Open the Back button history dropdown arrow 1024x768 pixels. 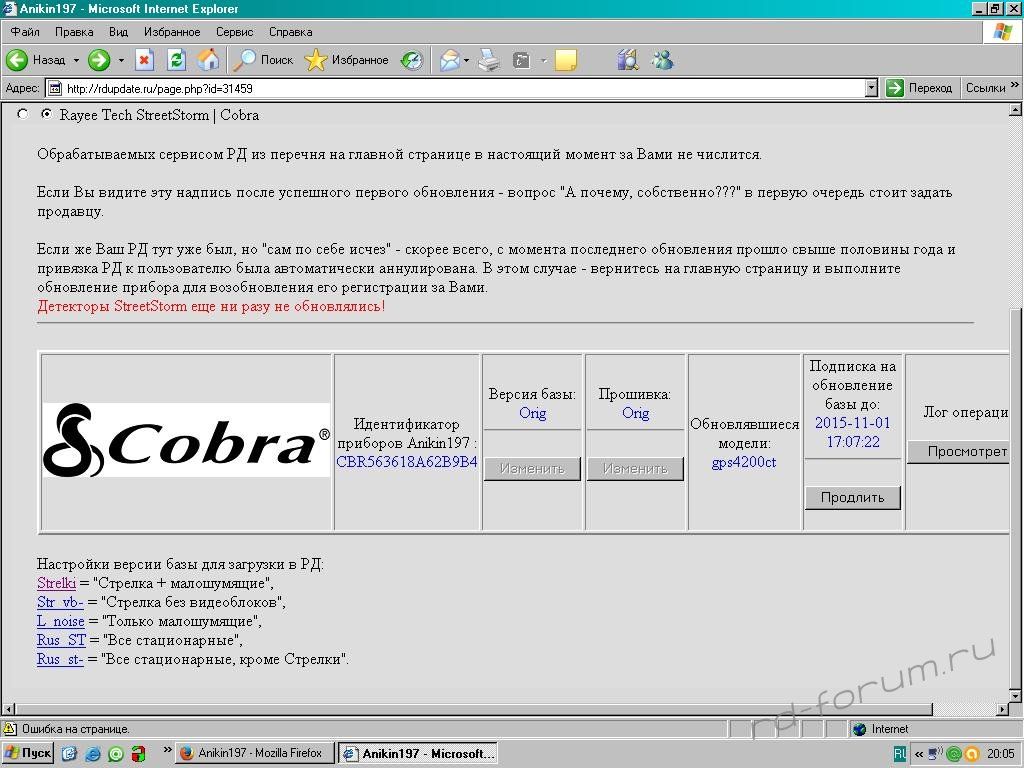pyautogui.click(x=76, y=60)
